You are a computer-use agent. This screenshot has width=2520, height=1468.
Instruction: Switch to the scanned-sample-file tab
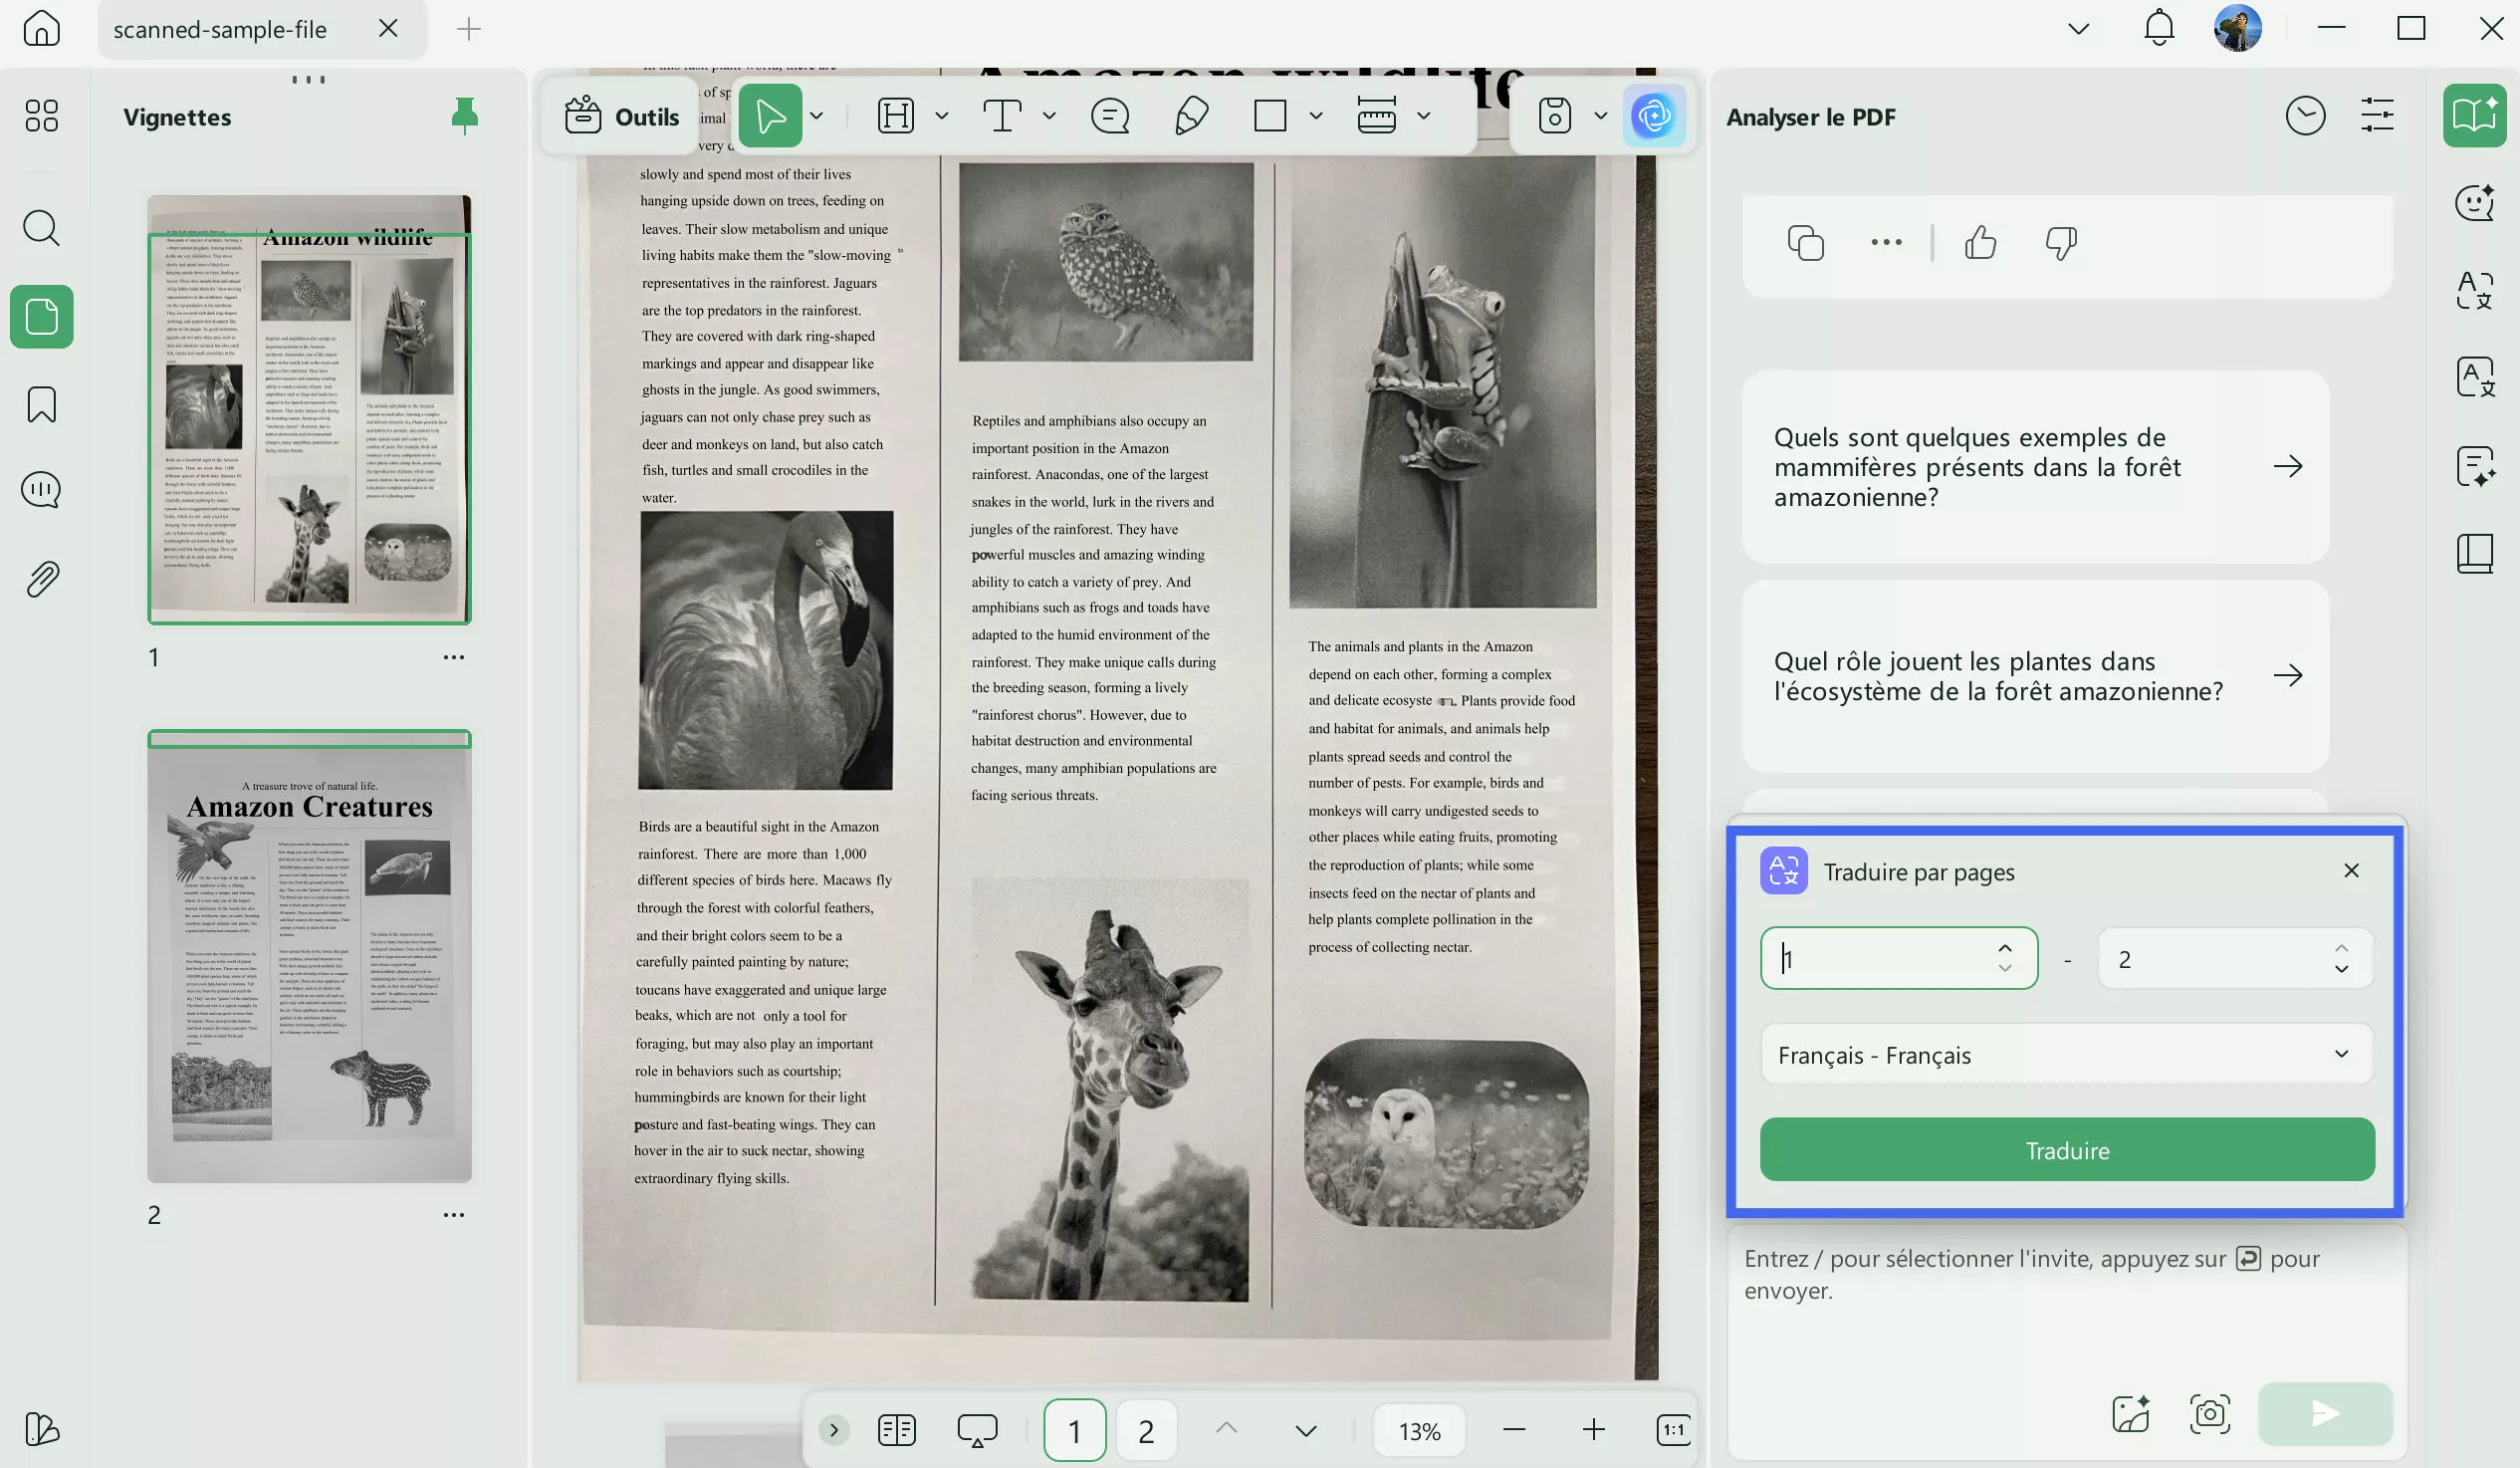(x=222, y=29)
